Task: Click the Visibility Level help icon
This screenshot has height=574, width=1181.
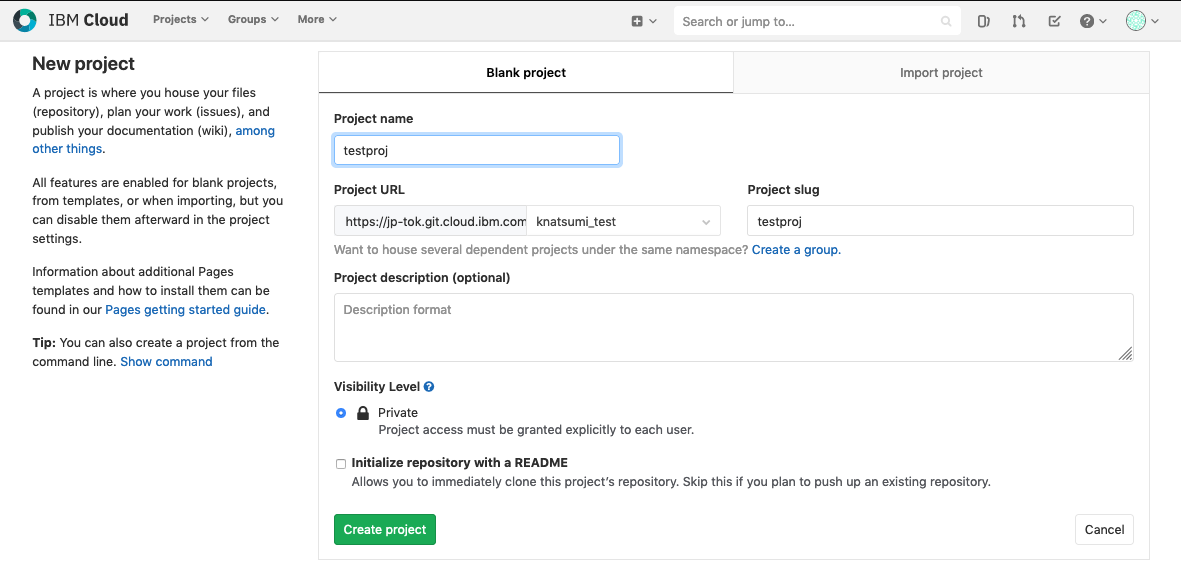Action: pos(429,387)
